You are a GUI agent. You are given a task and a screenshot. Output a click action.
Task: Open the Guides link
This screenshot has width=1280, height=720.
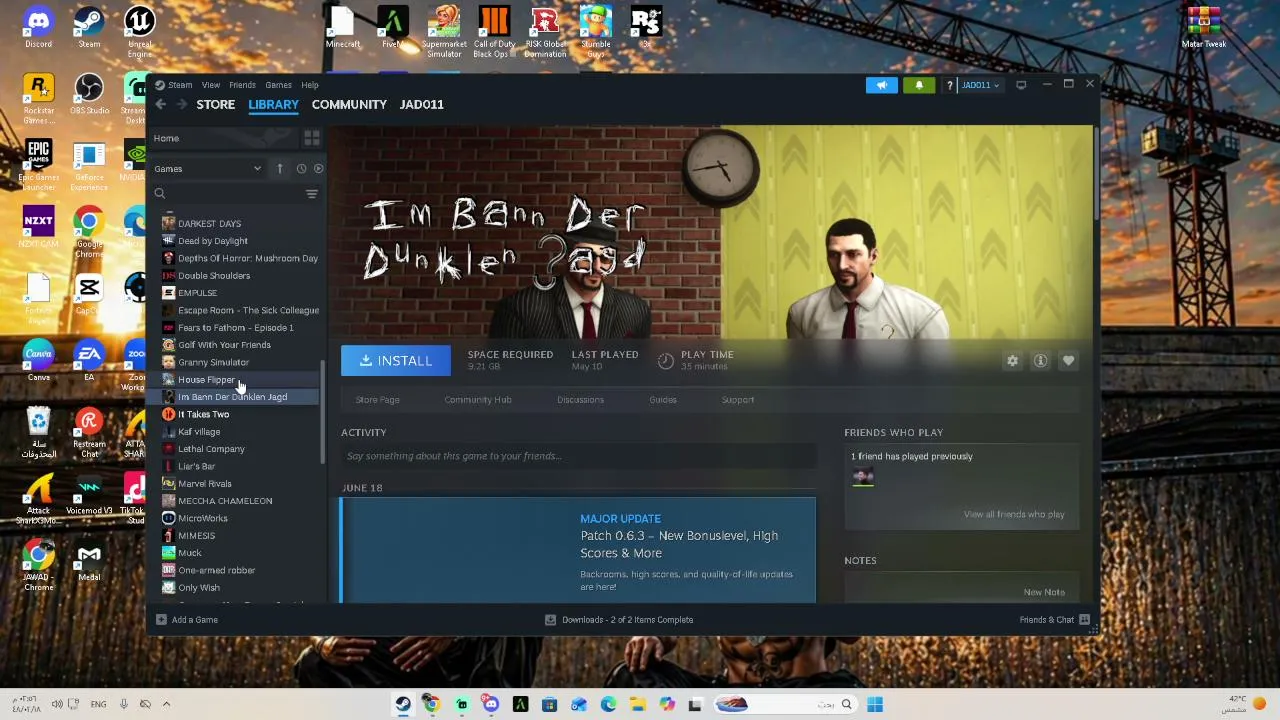pos(663,400)
